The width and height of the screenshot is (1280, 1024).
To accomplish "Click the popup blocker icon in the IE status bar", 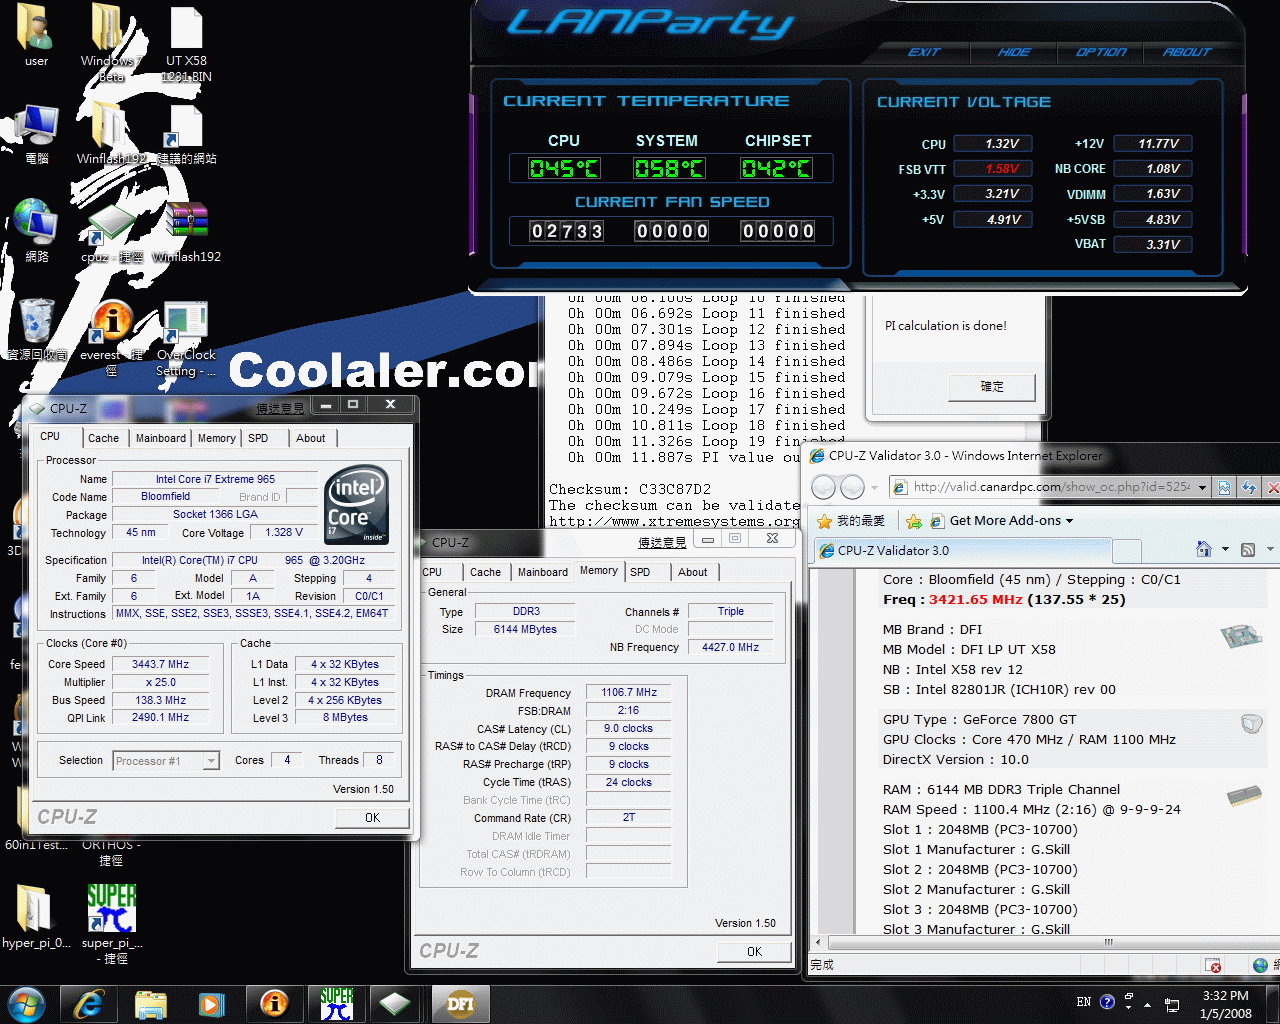I will (x=1213, y=966).
